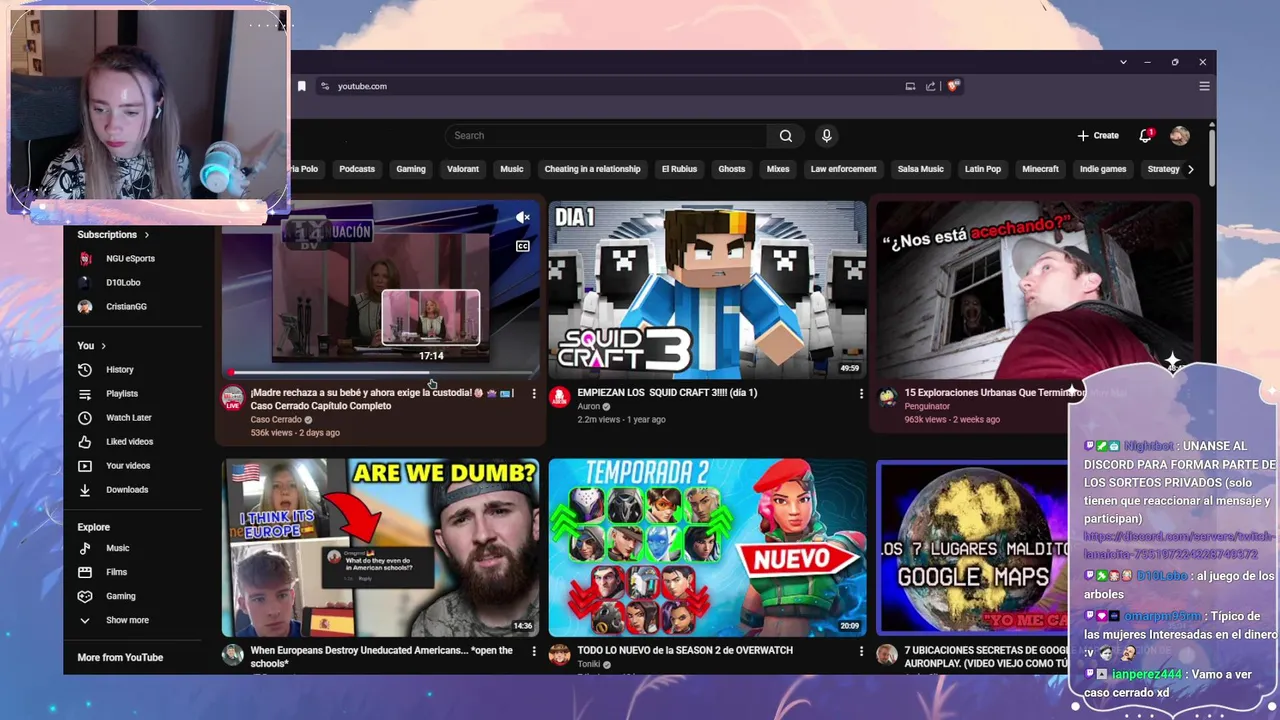Open browser bookmark icon beside address

coord(301,86)
